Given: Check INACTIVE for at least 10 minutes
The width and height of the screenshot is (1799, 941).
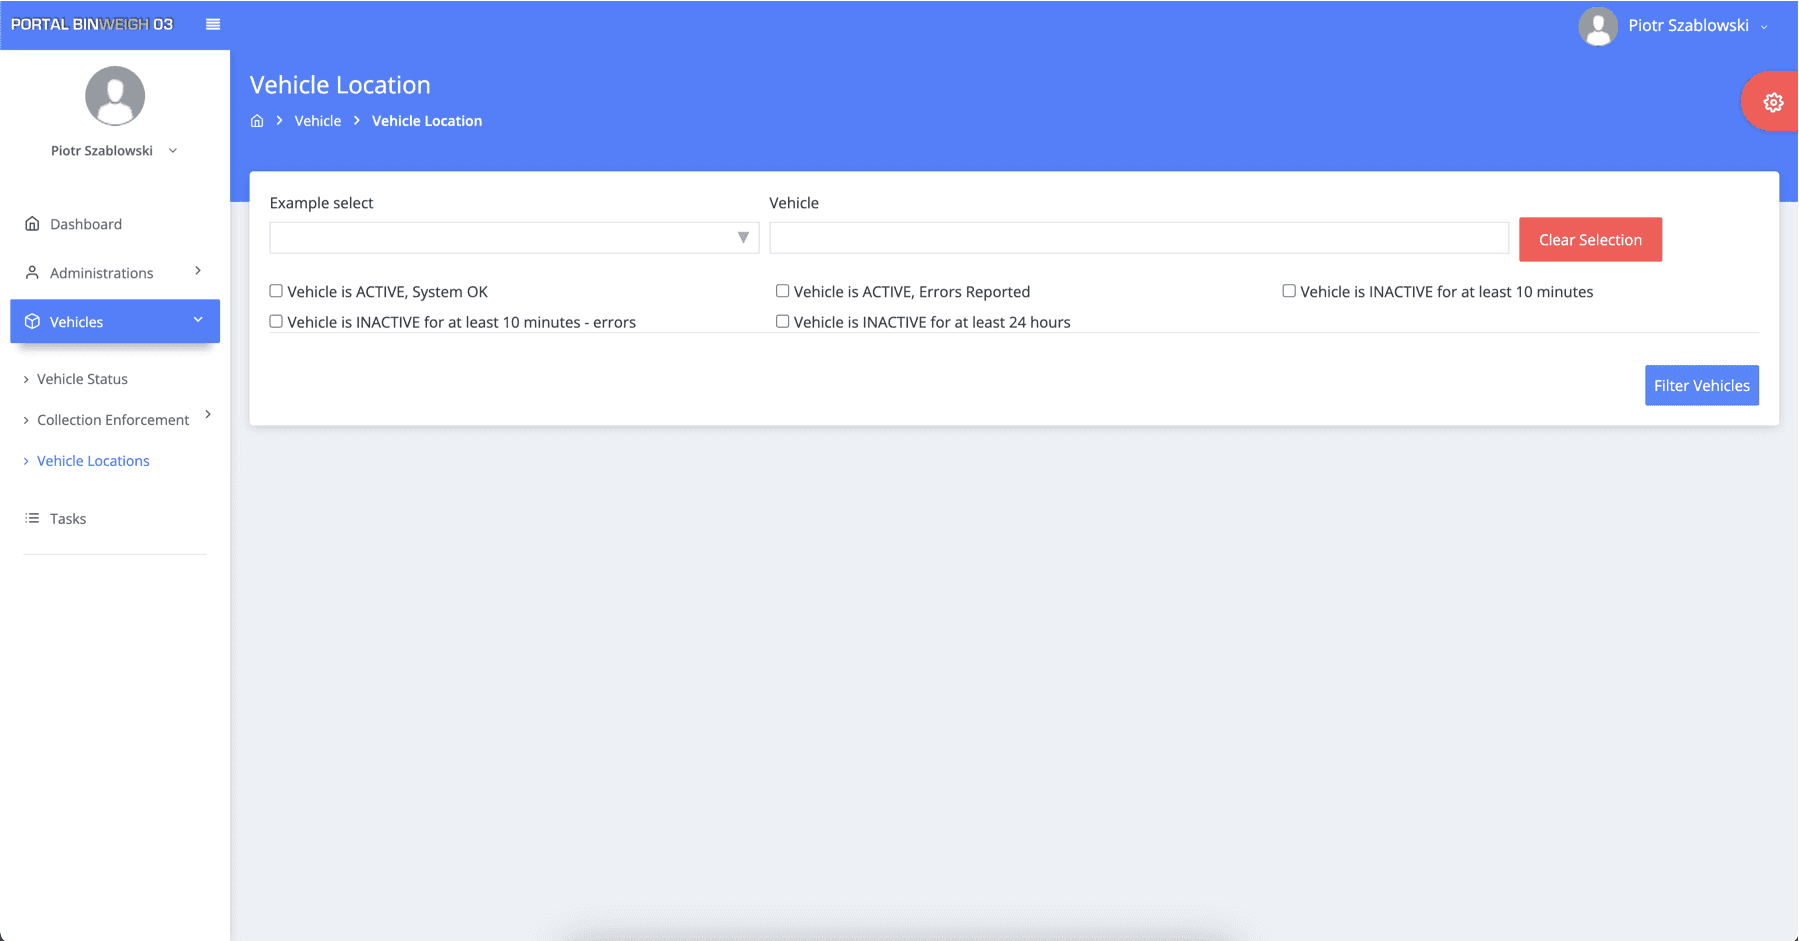Looking at the screenshot, I should [1289, 291].
